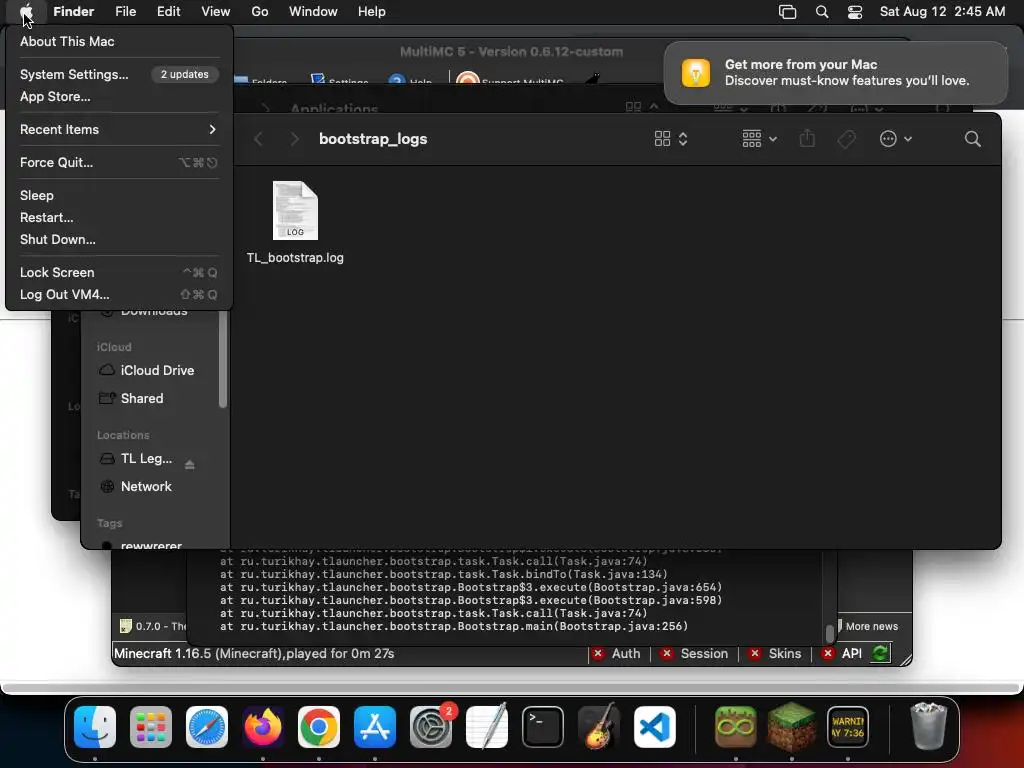Open the Window menu

pyautogui.click(x=313, y=12)
